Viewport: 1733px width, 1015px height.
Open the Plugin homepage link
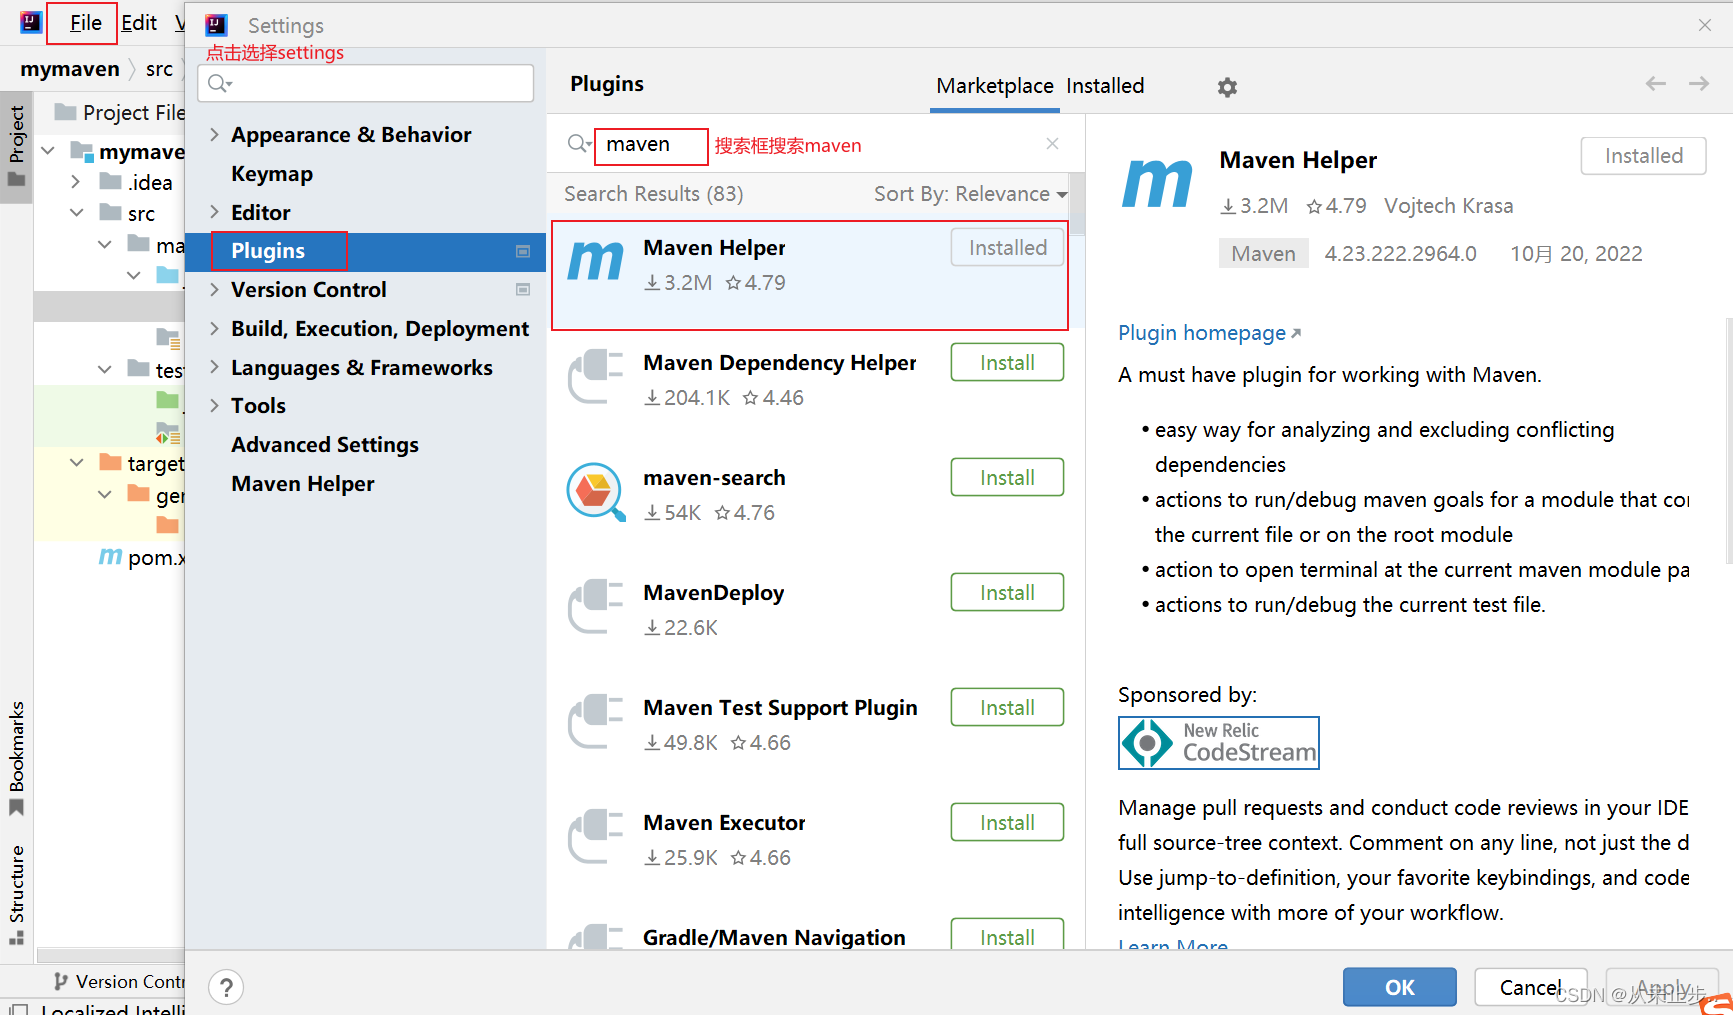click(x=1209, y=333)
